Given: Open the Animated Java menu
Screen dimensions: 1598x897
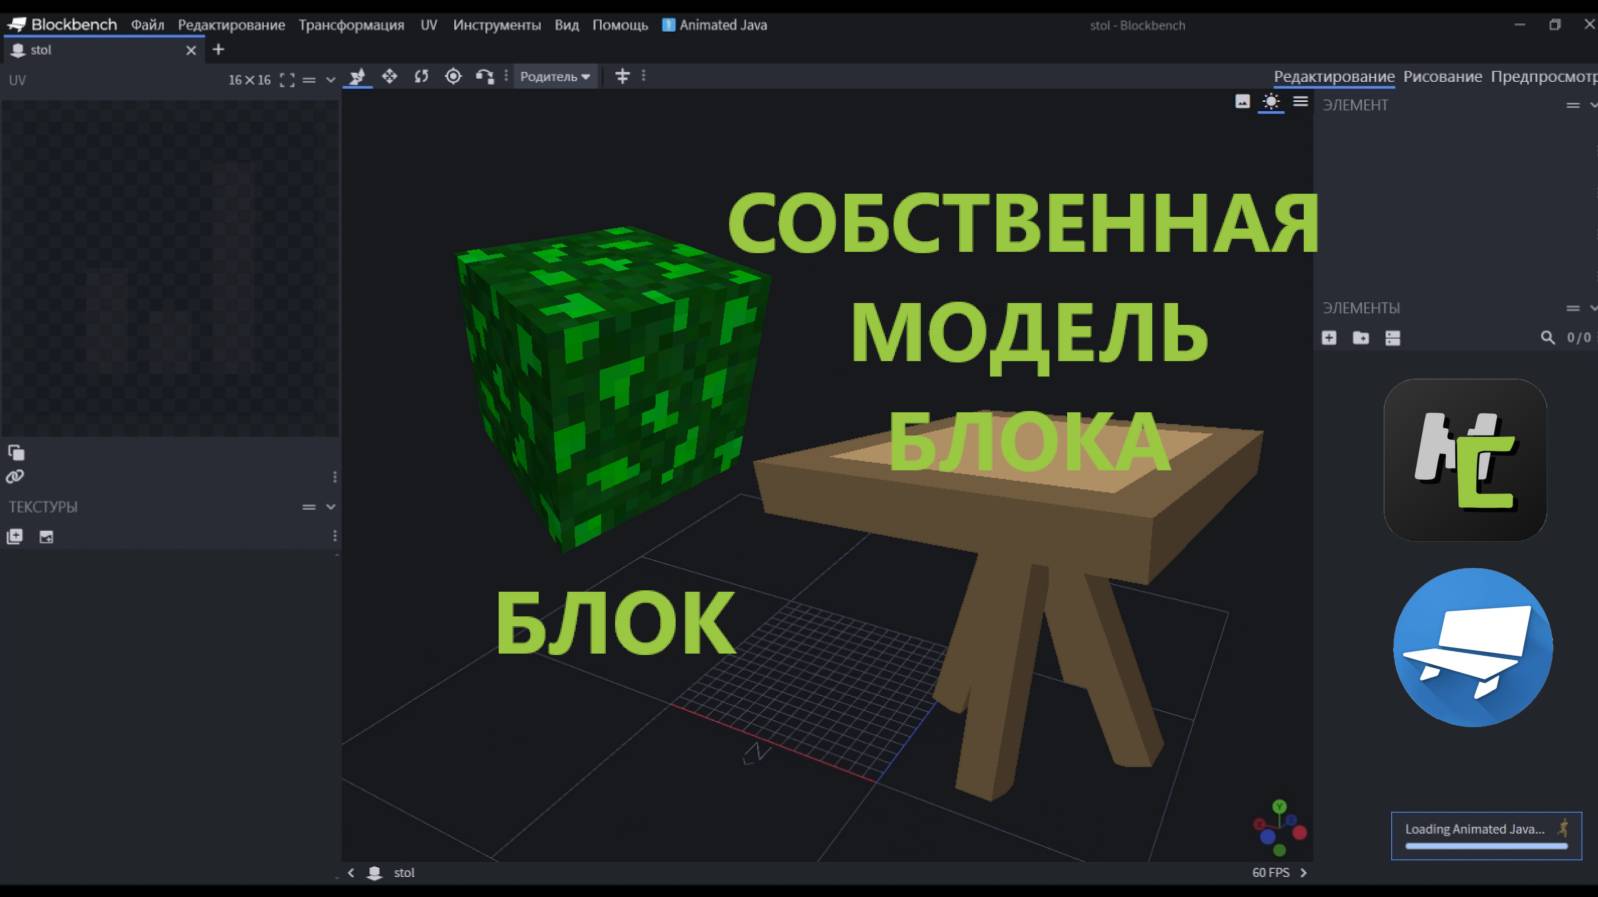Looking at the screenshot, I should click(x=715, y=25).
